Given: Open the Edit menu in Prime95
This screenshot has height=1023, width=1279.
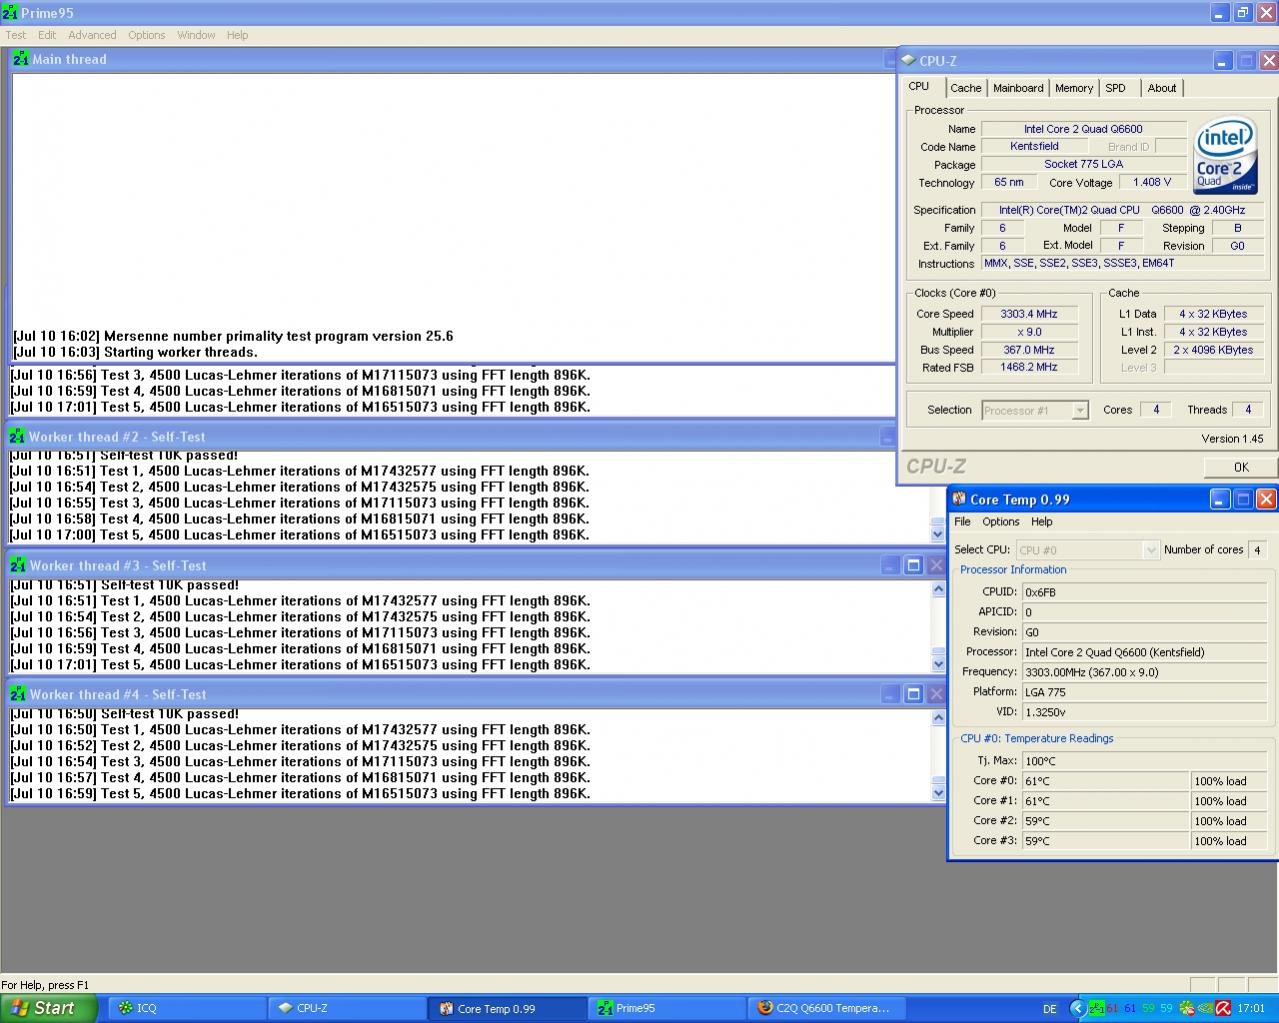Looking at the screenshot, I should point(47,35).
